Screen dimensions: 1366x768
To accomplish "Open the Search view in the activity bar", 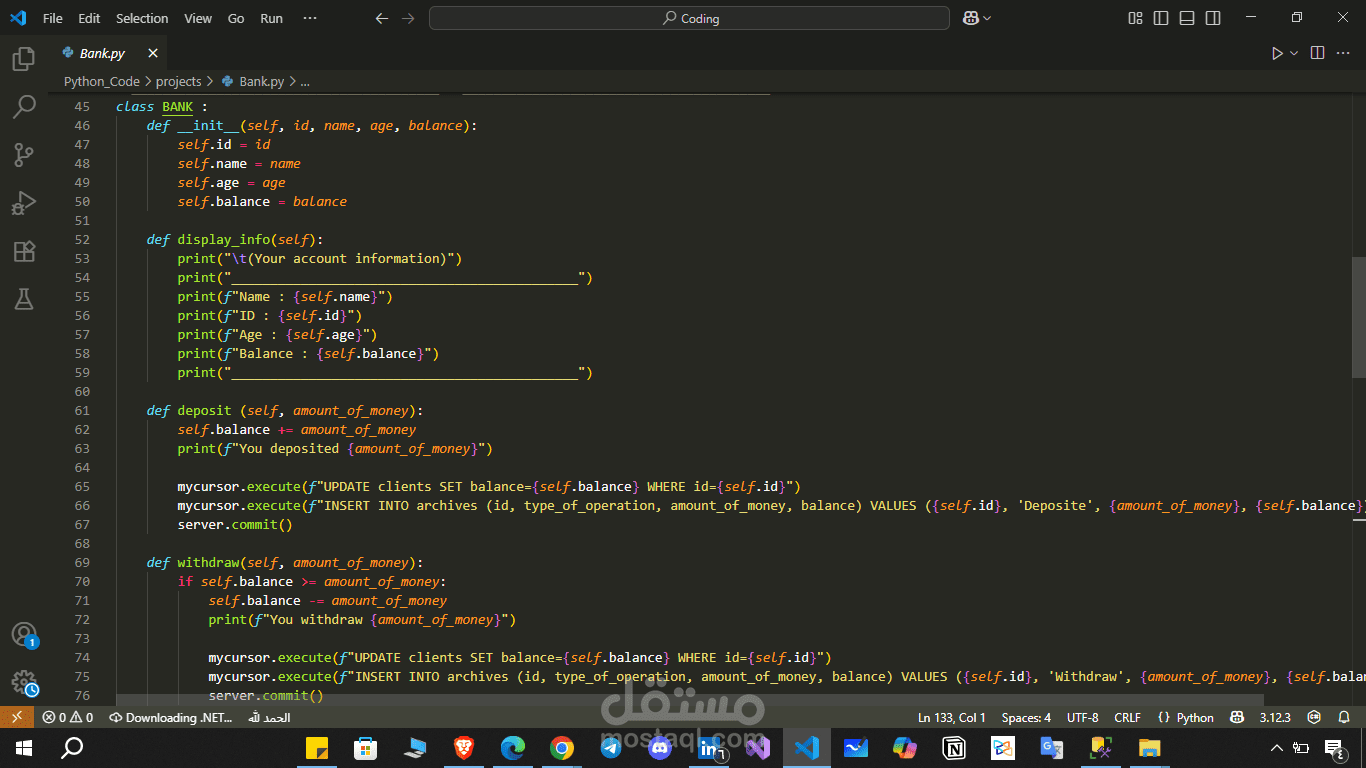I will point(24,106).
